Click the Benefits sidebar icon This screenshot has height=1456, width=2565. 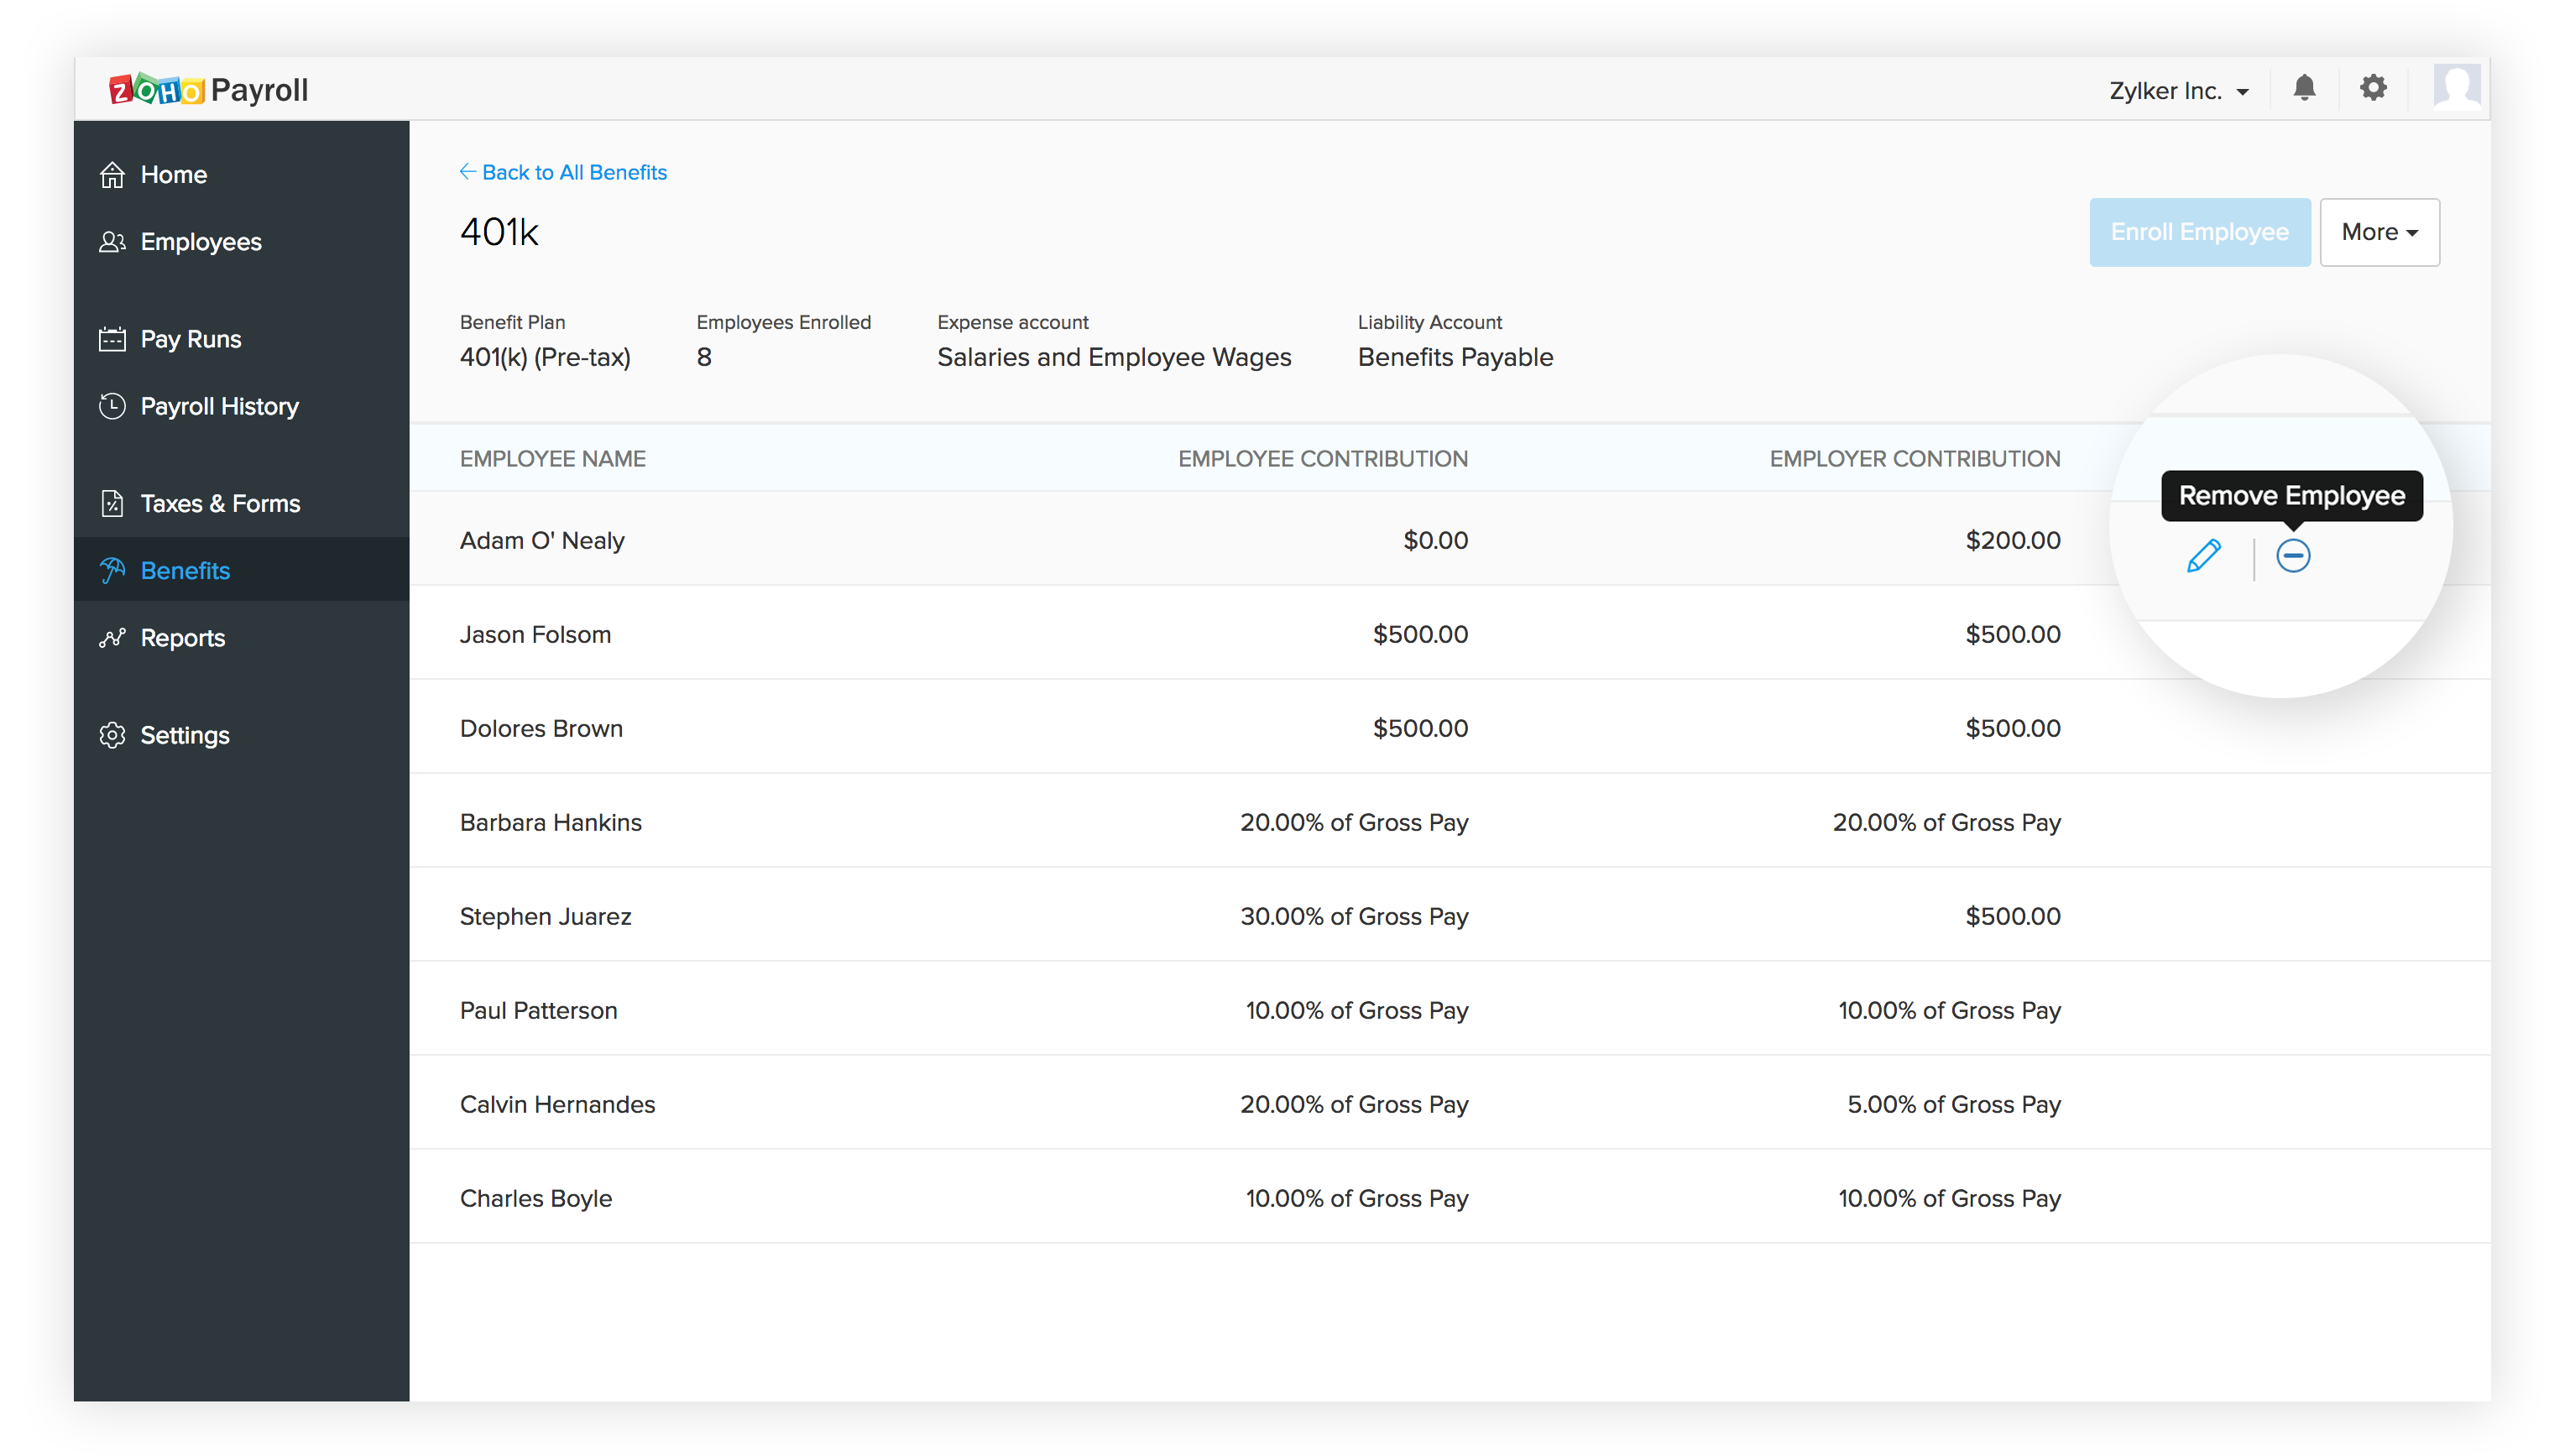click(x=112, y=571)
